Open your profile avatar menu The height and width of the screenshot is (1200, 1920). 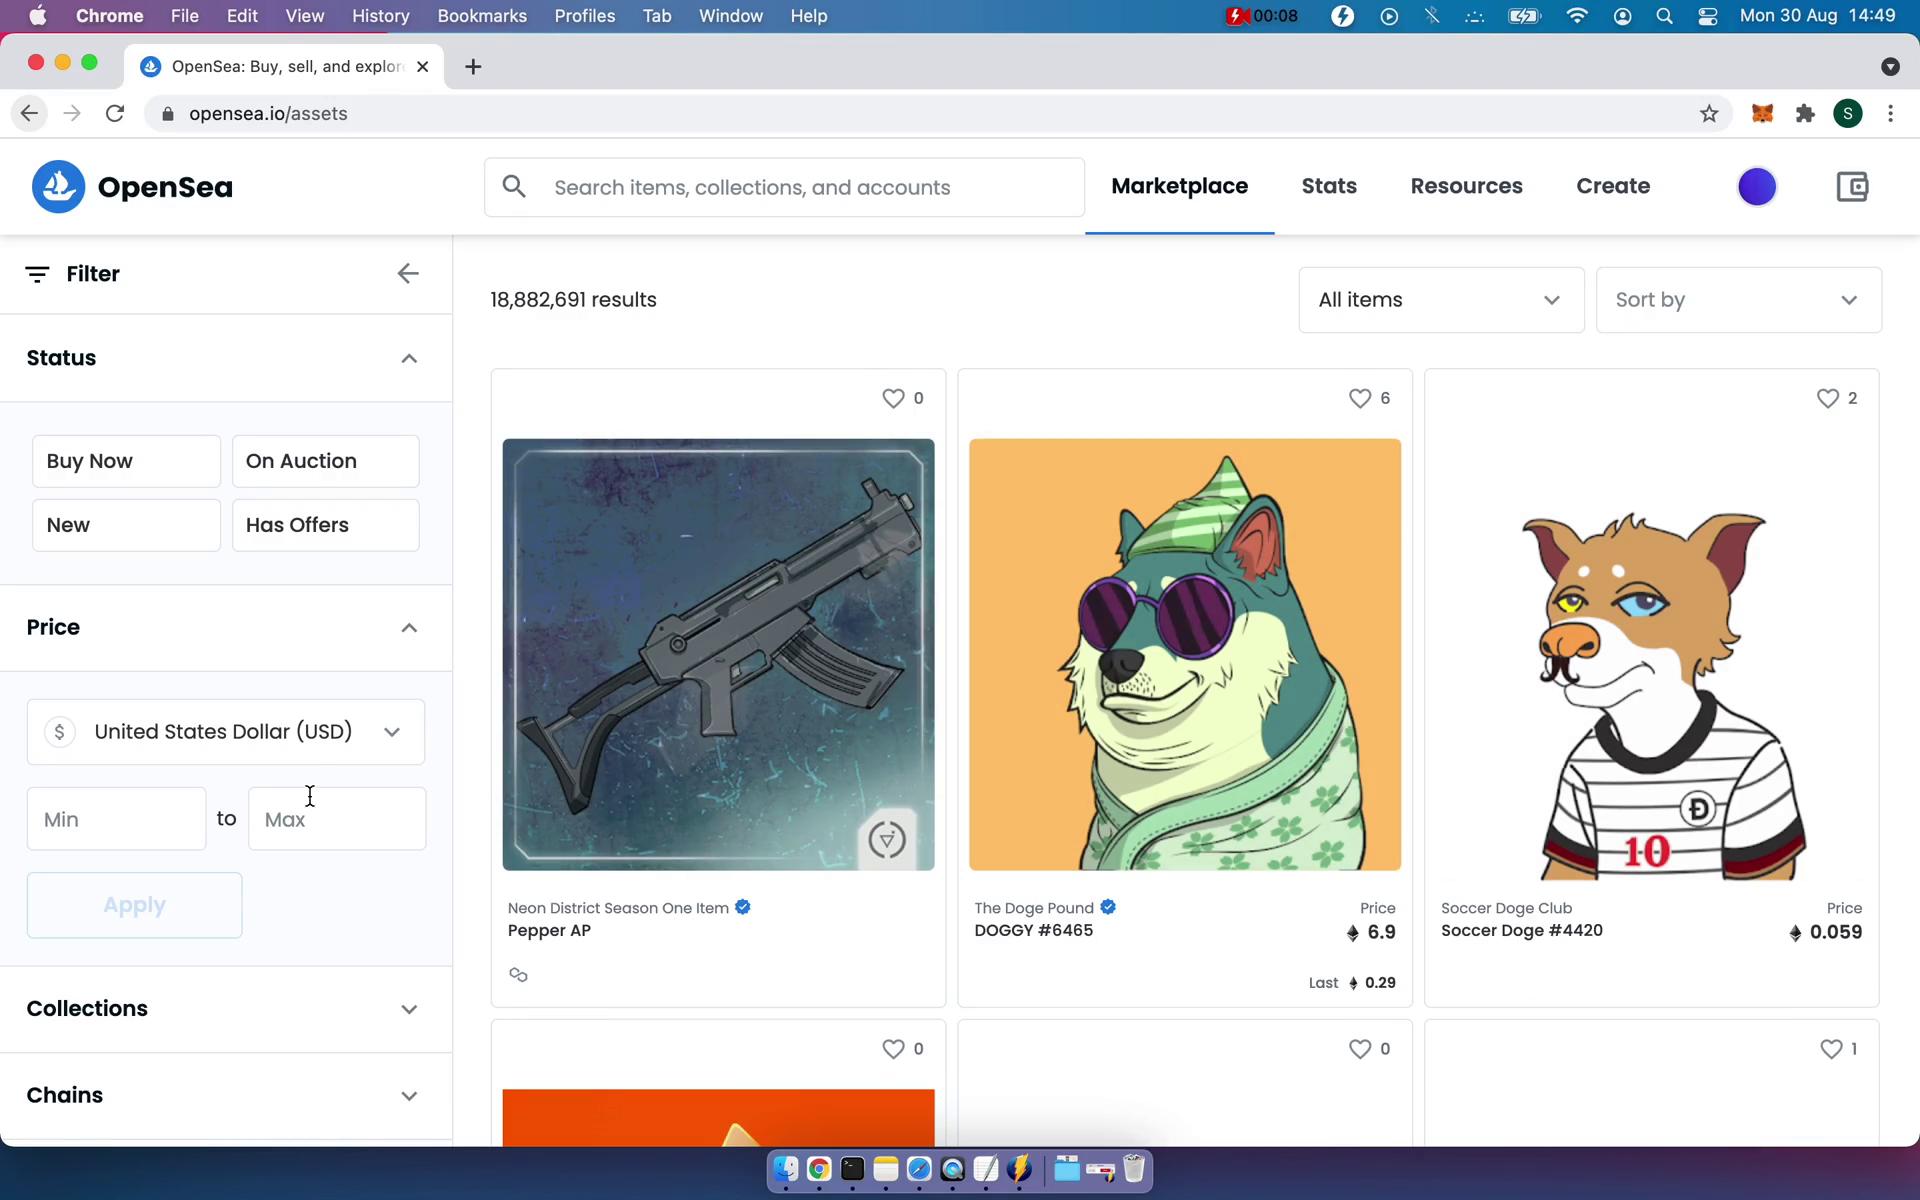[x=1757, y=186]
